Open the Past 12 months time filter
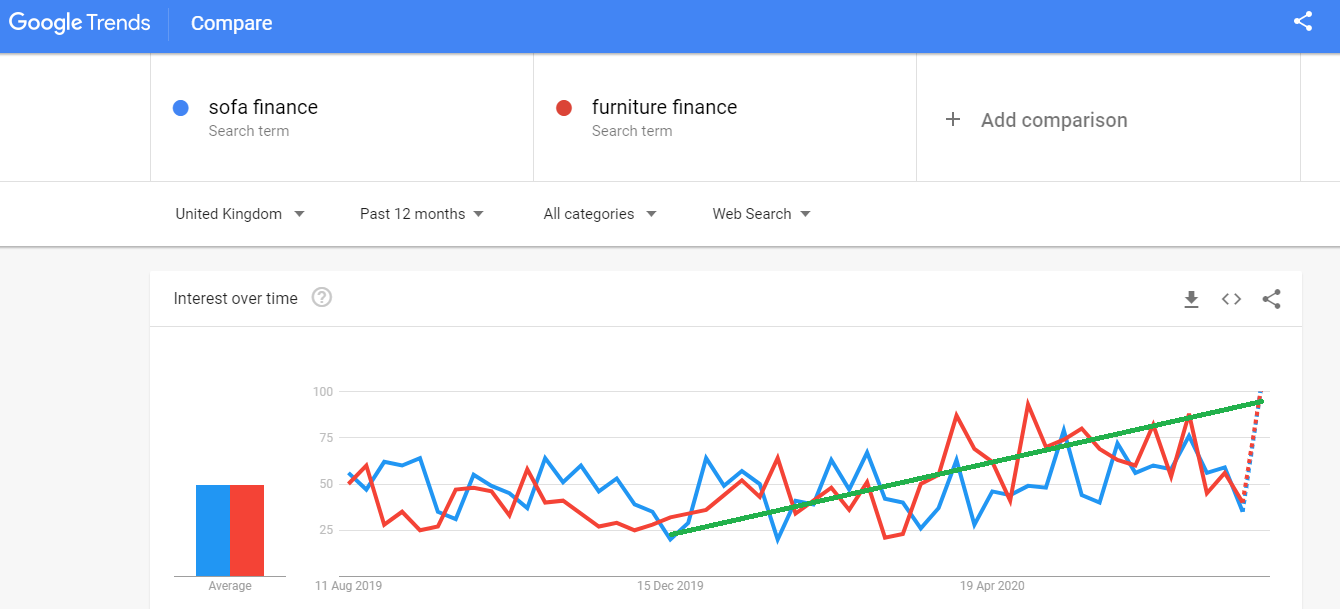 point(422,214)
